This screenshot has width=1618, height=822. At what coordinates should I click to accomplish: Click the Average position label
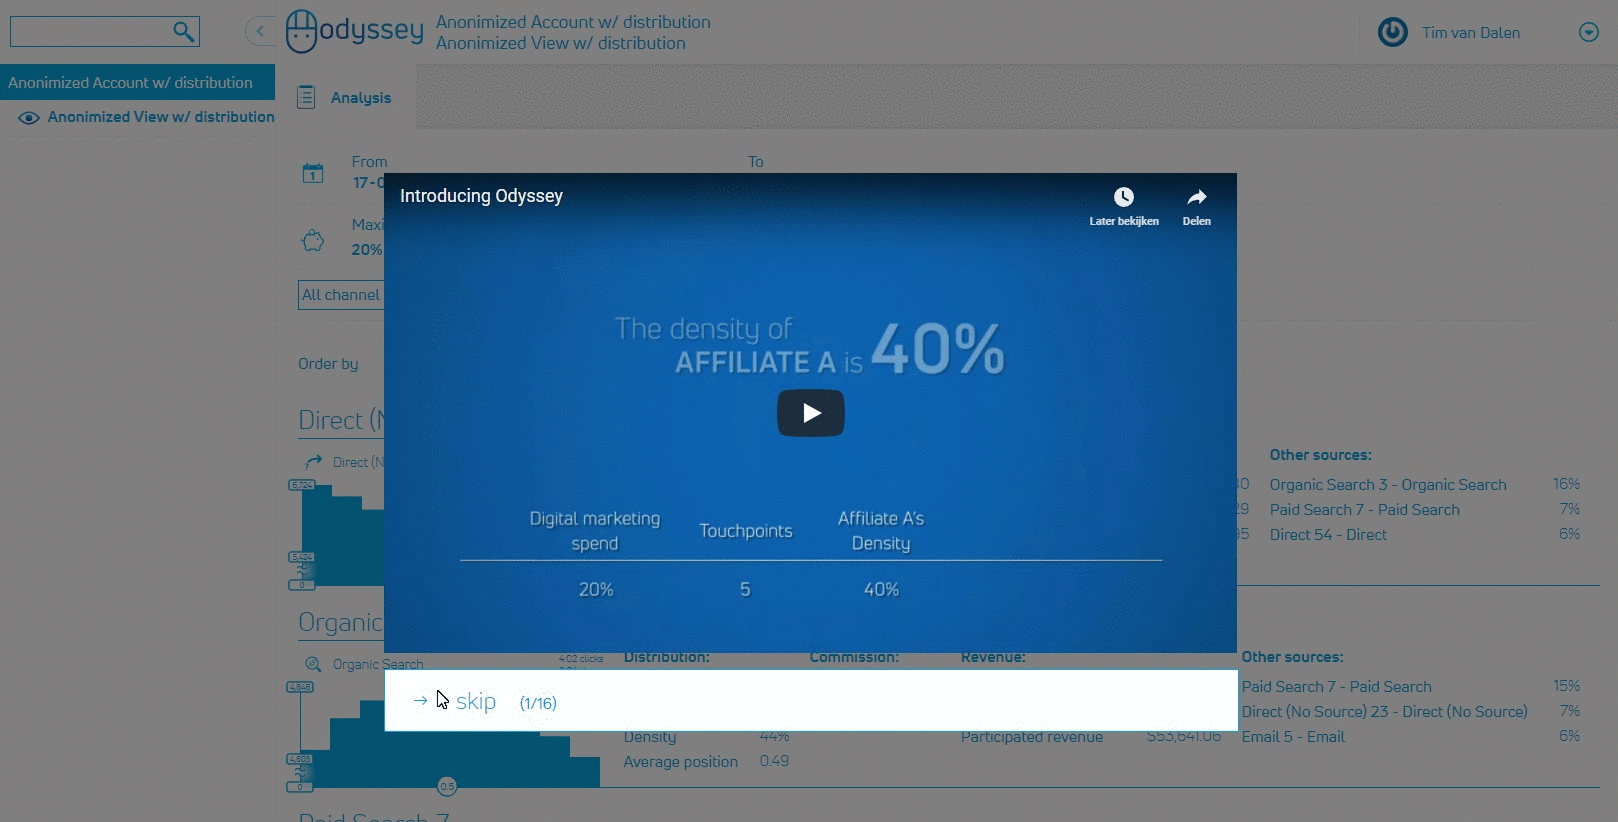681,762
